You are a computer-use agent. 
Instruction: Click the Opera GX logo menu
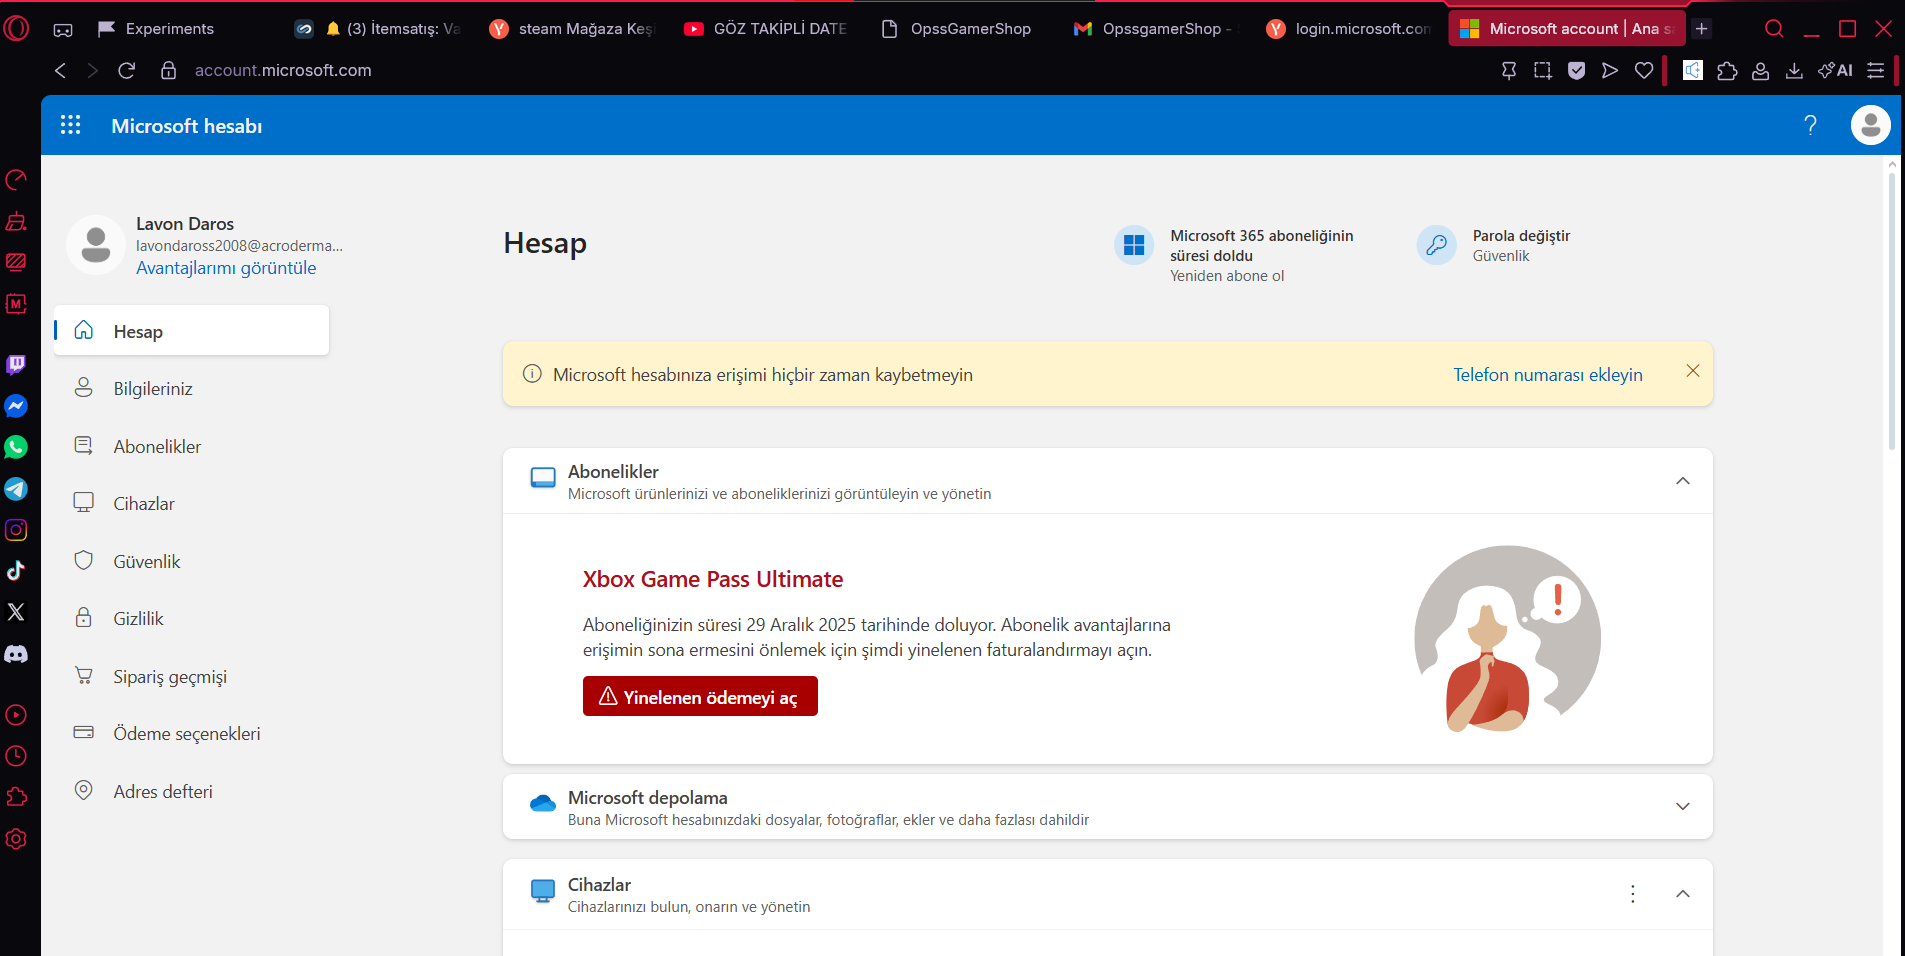(17, 28)
